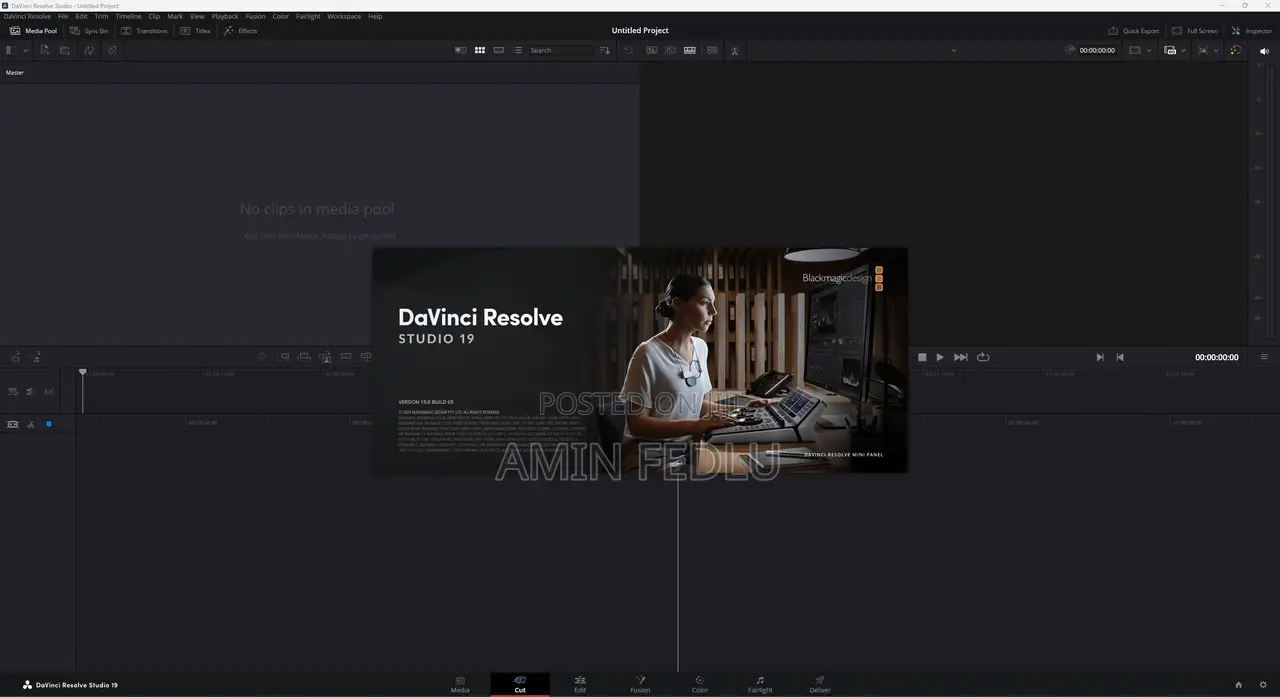Switch to the Edit page tab
Image resolution: width=1280 pixels, height=697 pixels.
pyautogui.click(x=580, y=685)
